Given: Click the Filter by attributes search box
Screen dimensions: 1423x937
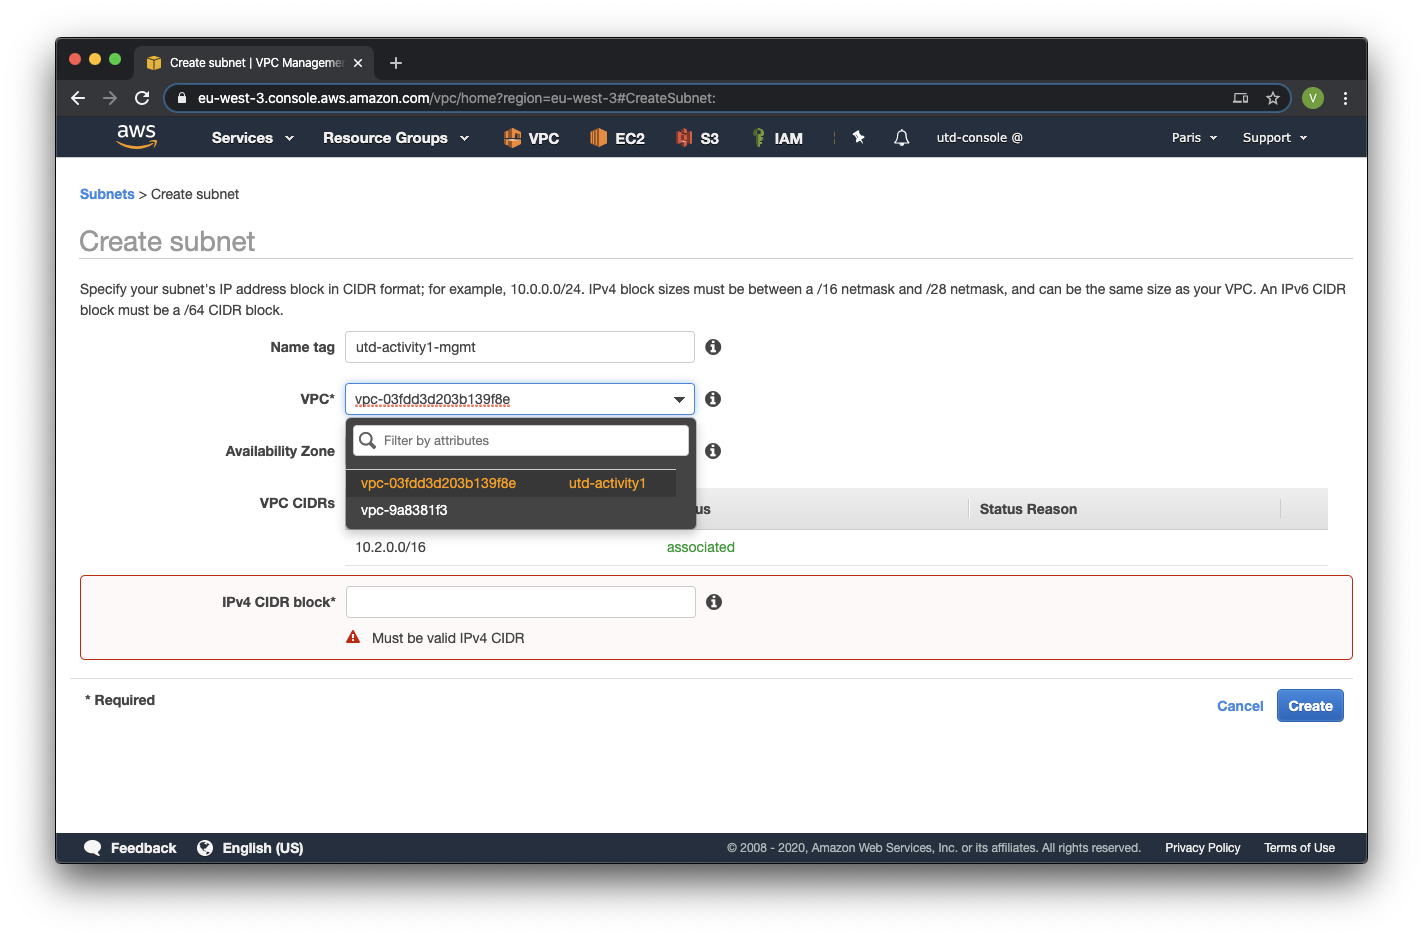Looking at the screenshot, I should pyautogui.click(x=521, y=441).
